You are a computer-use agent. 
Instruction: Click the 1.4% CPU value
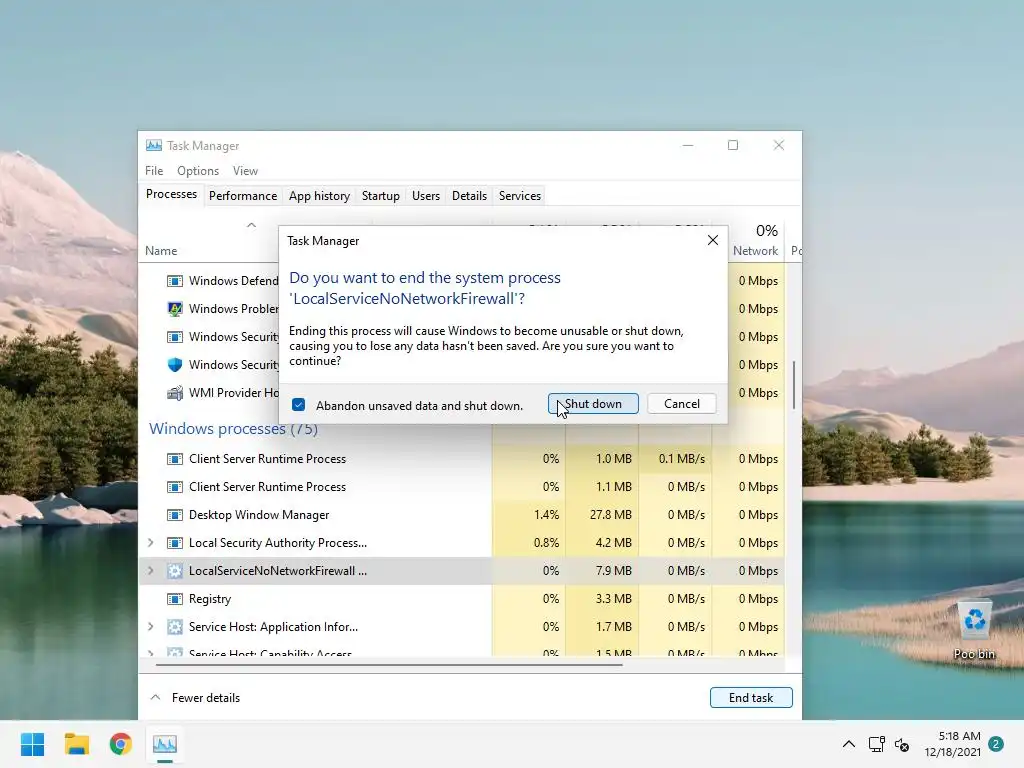tap(547, 515)
